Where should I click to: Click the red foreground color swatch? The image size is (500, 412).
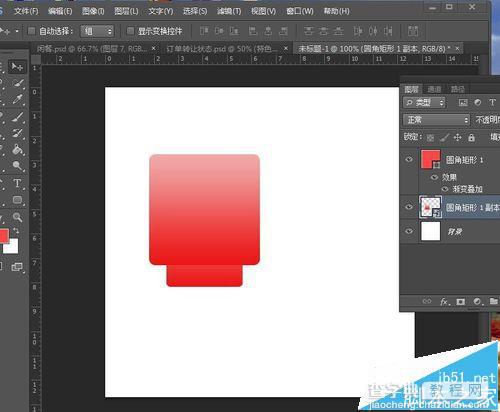tap(3, 235)
